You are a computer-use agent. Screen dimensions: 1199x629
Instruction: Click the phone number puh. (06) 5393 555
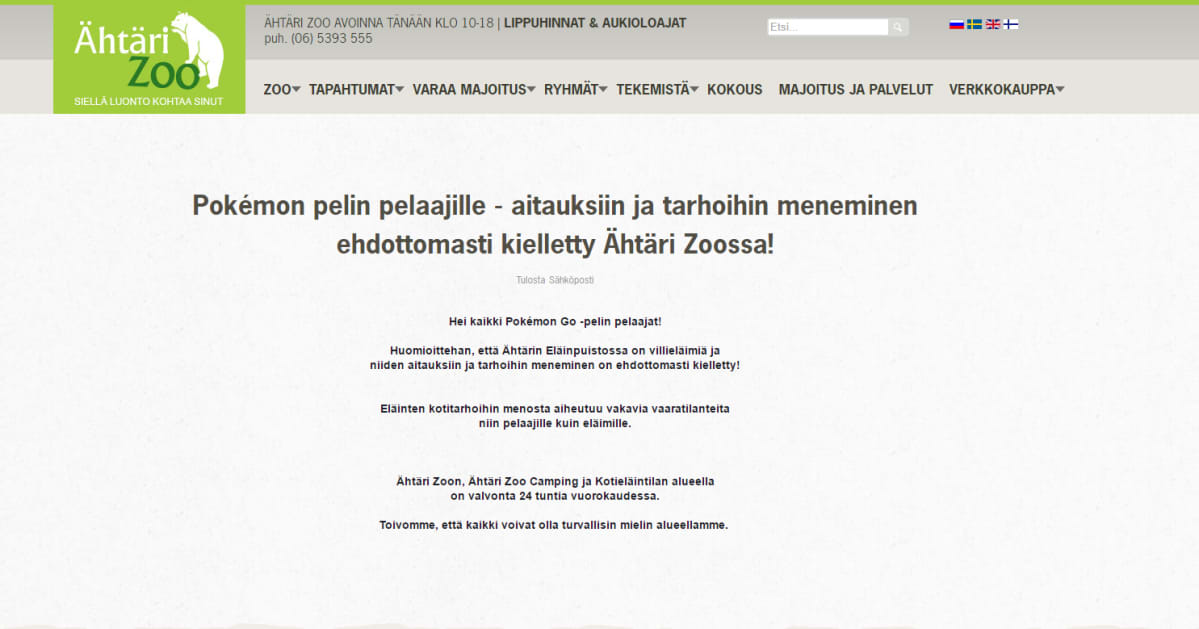[318, 38]
